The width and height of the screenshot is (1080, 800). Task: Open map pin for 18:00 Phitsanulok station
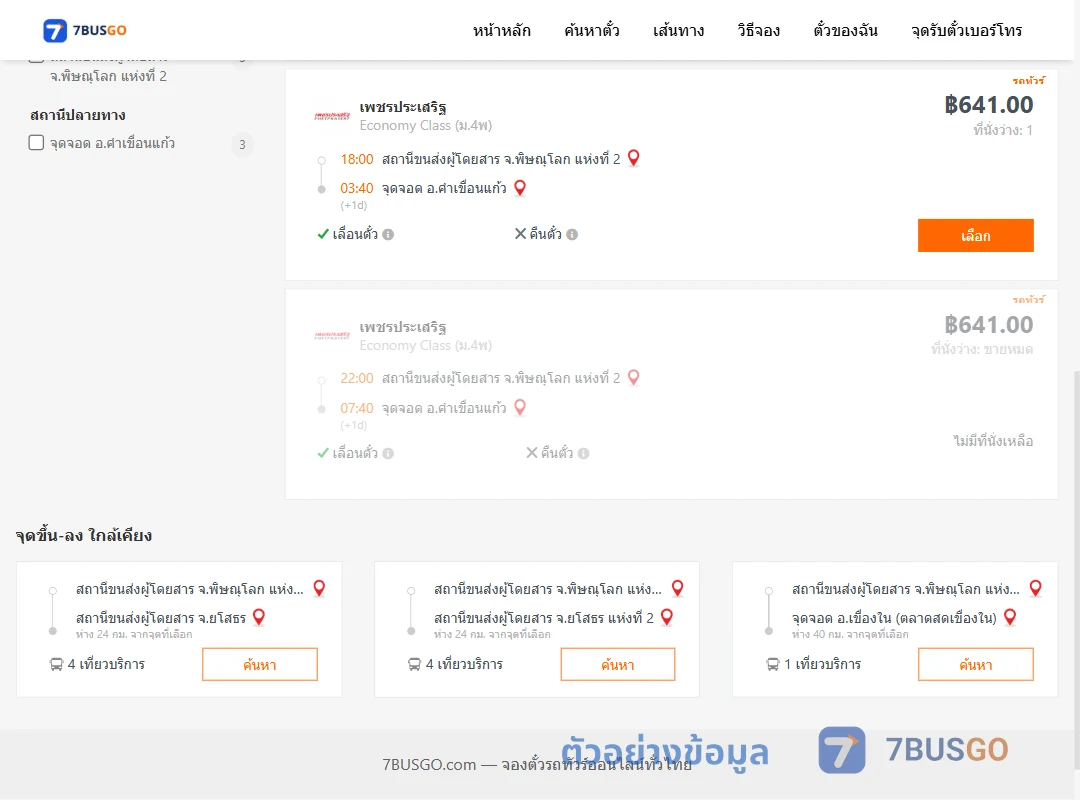click(634, 158)
